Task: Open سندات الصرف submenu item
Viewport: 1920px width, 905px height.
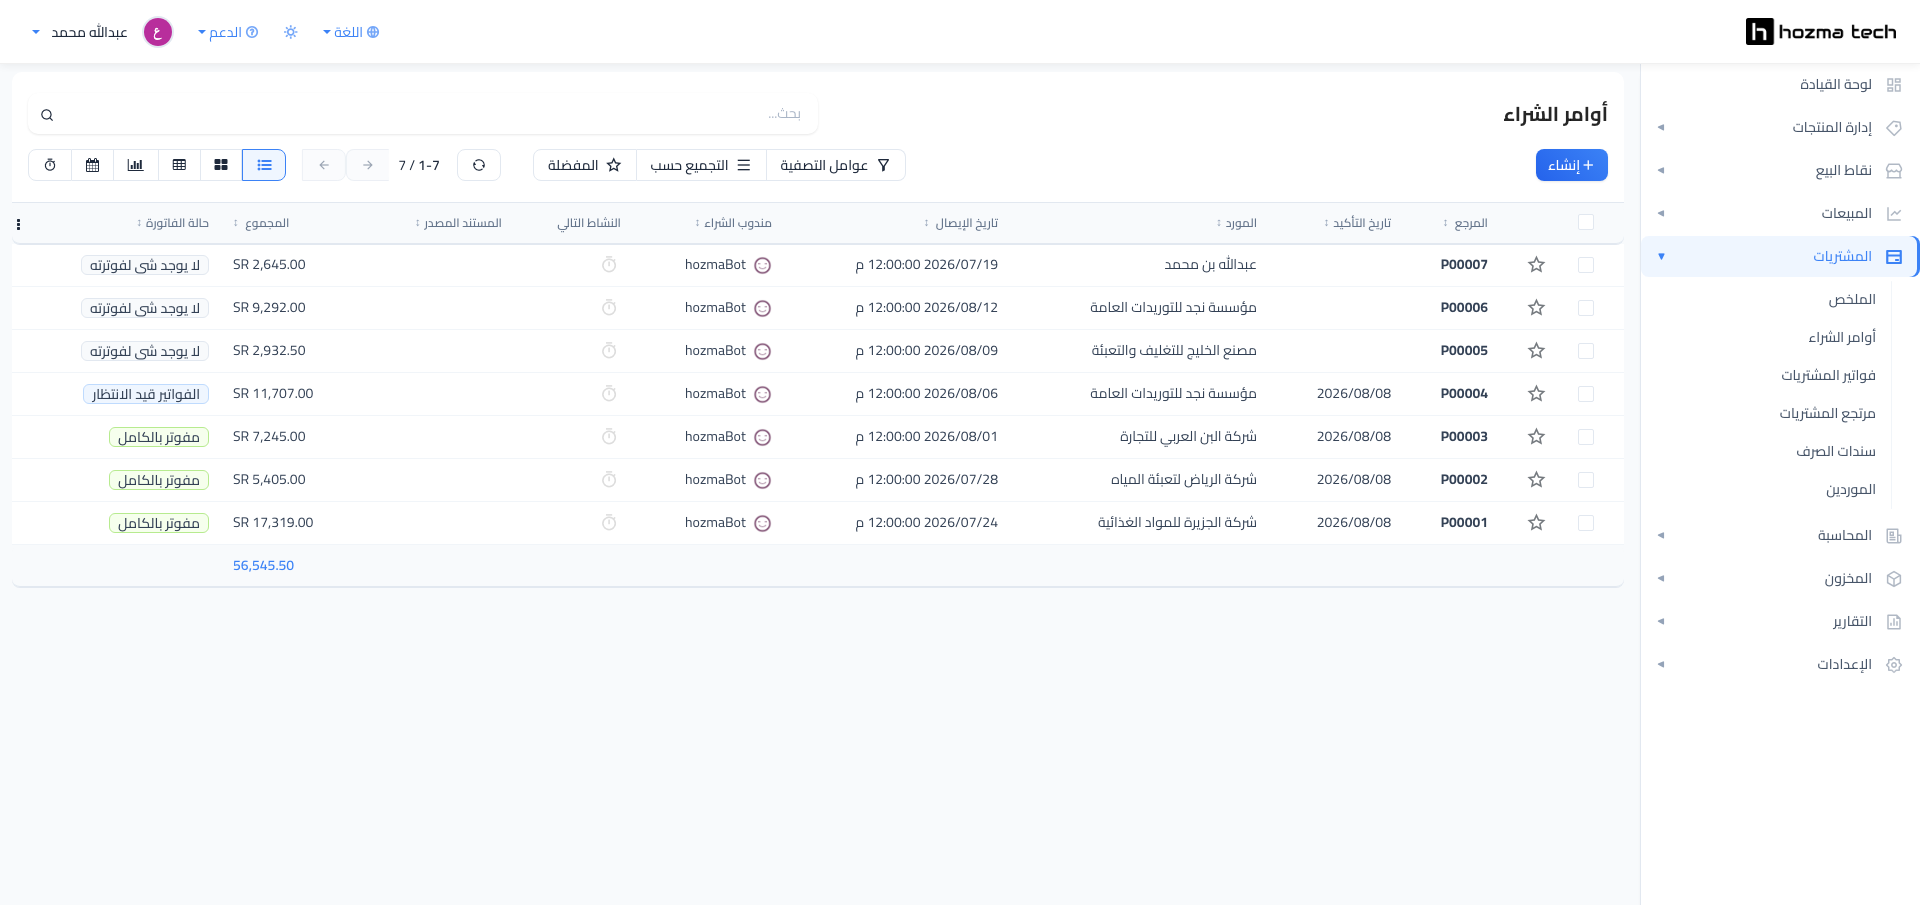Action: coord(1836,451)
